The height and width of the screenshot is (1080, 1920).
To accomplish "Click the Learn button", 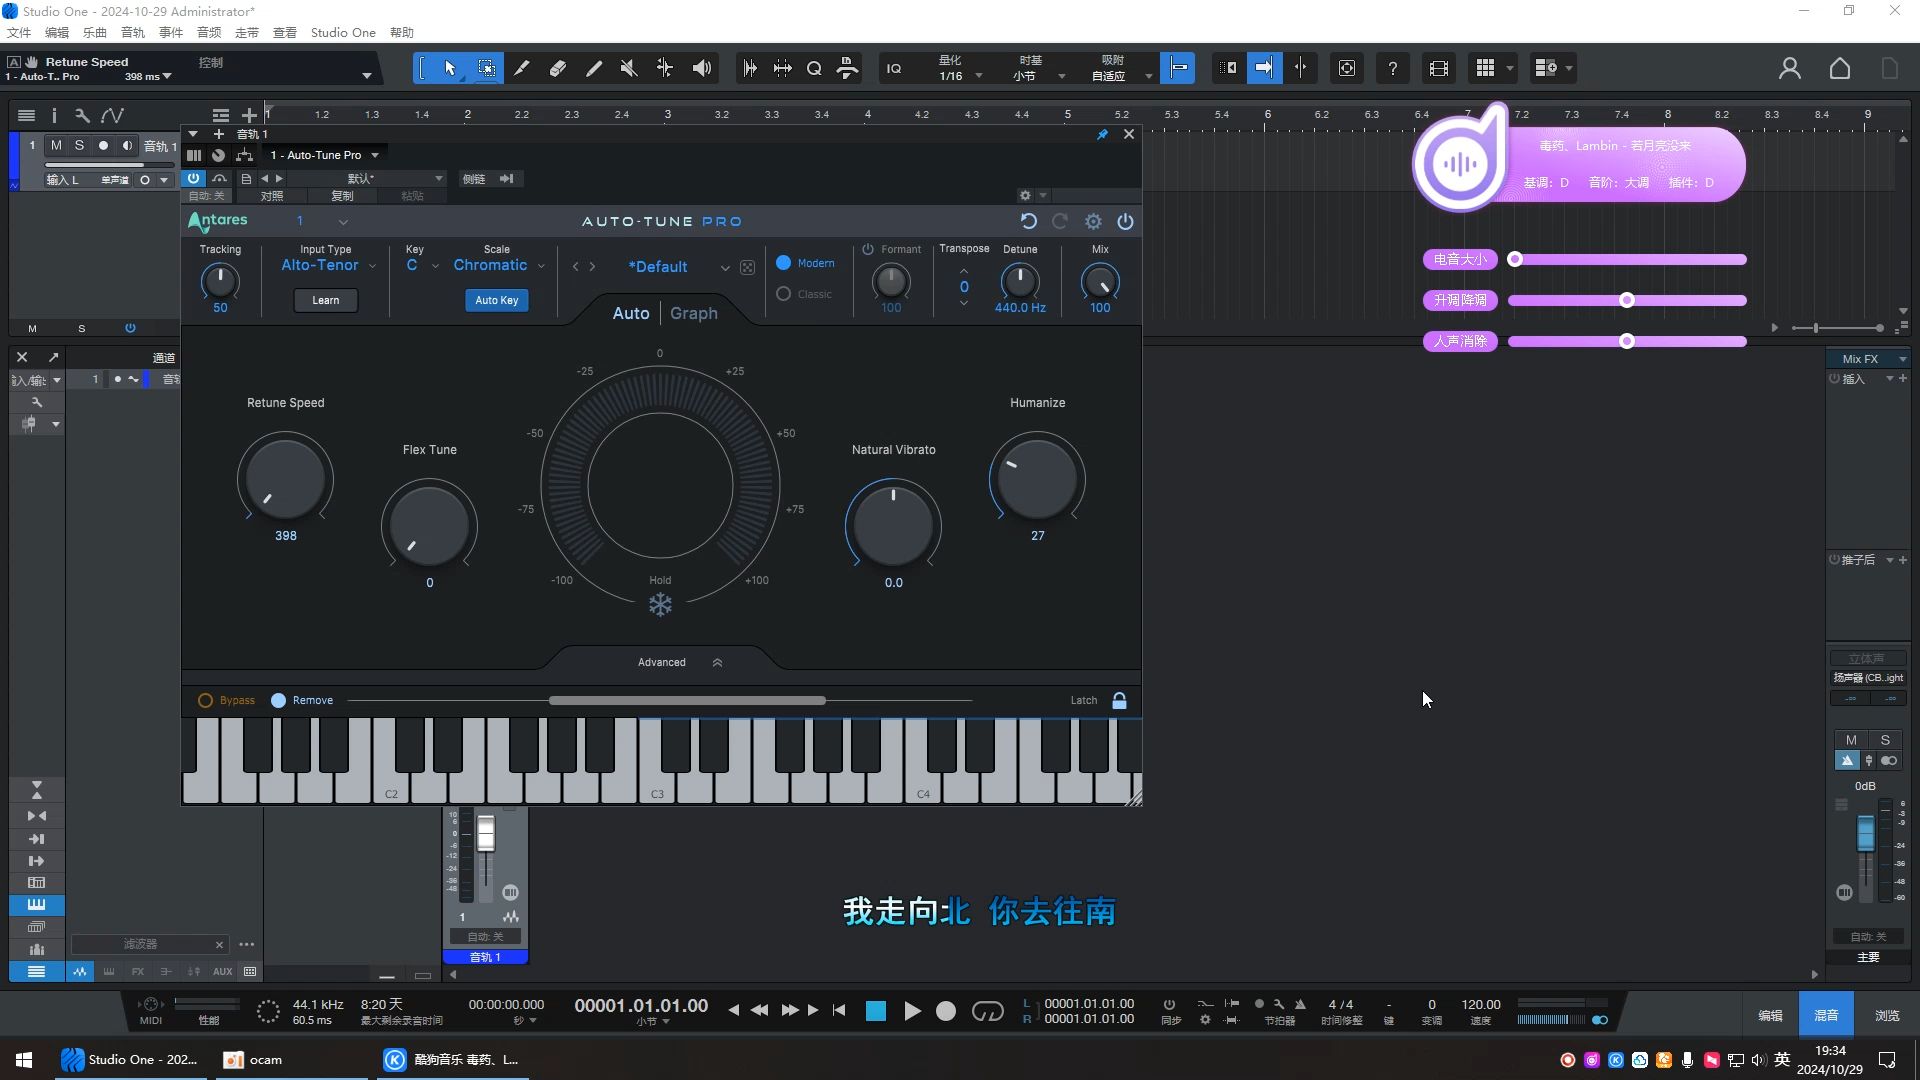I will click(x=326, y=300).
